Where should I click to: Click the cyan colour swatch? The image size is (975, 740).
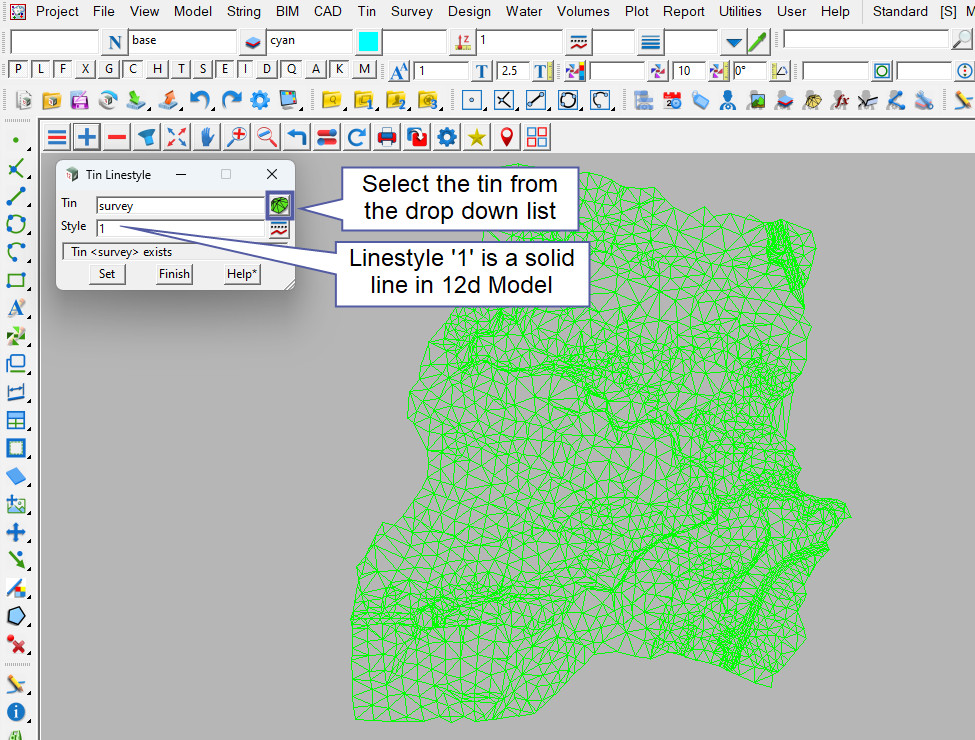pos(368,42)
